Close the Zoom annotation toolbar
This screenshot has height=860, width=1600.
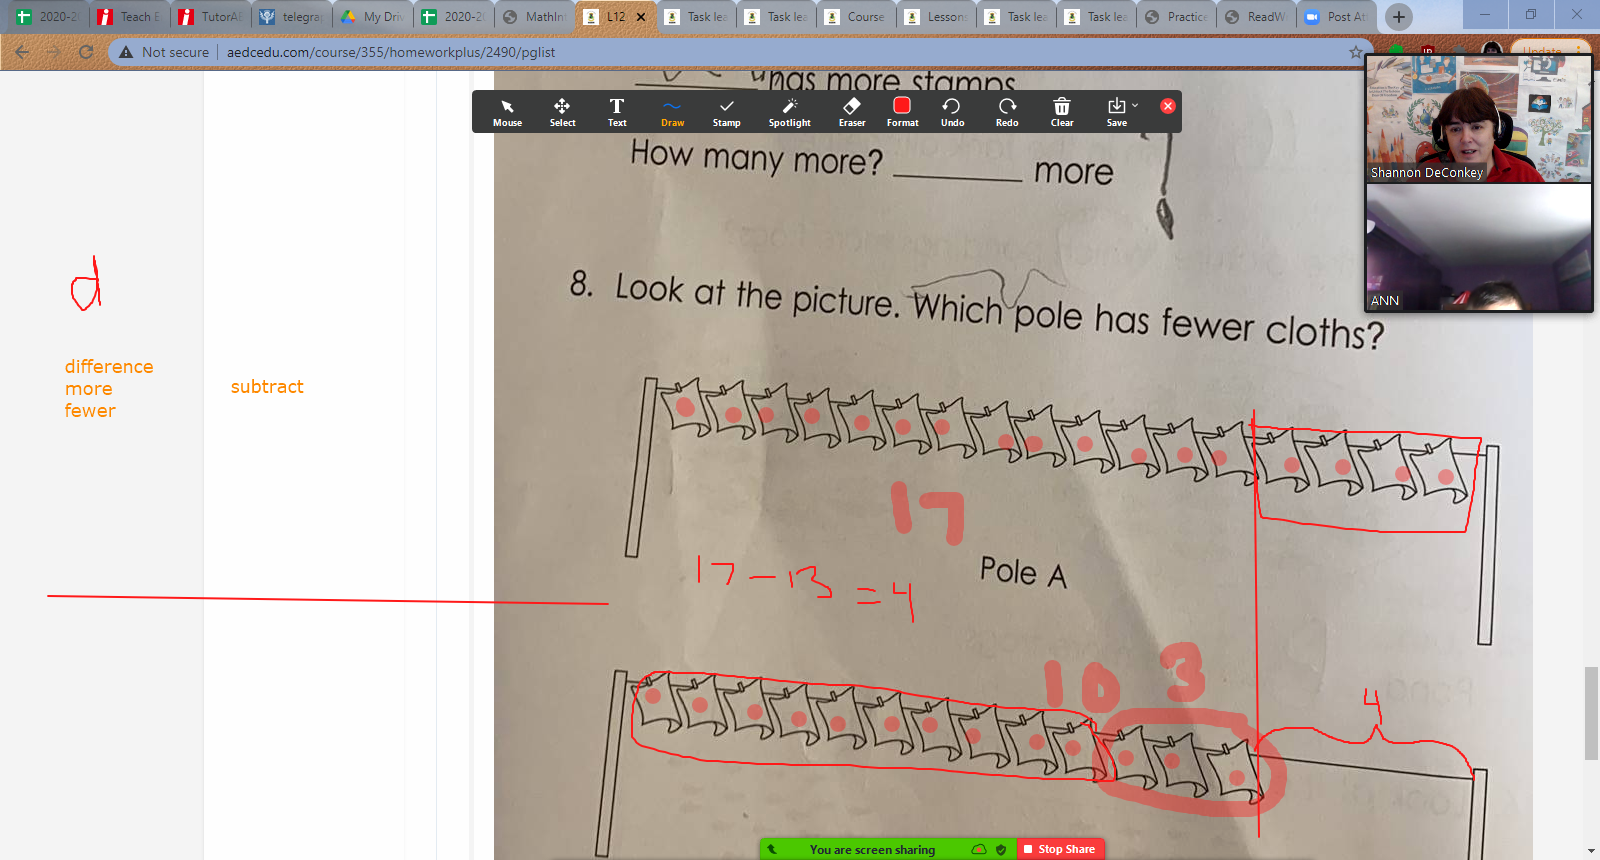click(1167, 106)
